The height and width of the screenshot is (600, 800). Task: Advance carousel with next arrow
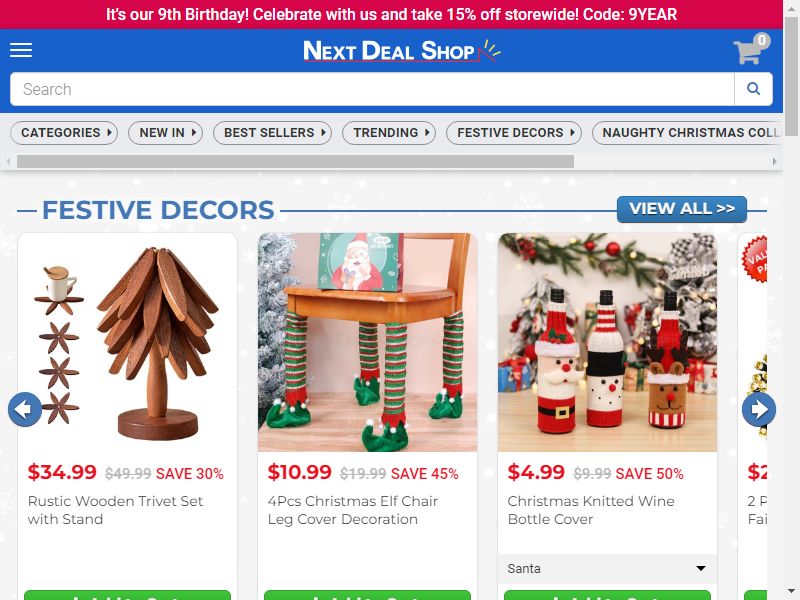click(759, 409)
